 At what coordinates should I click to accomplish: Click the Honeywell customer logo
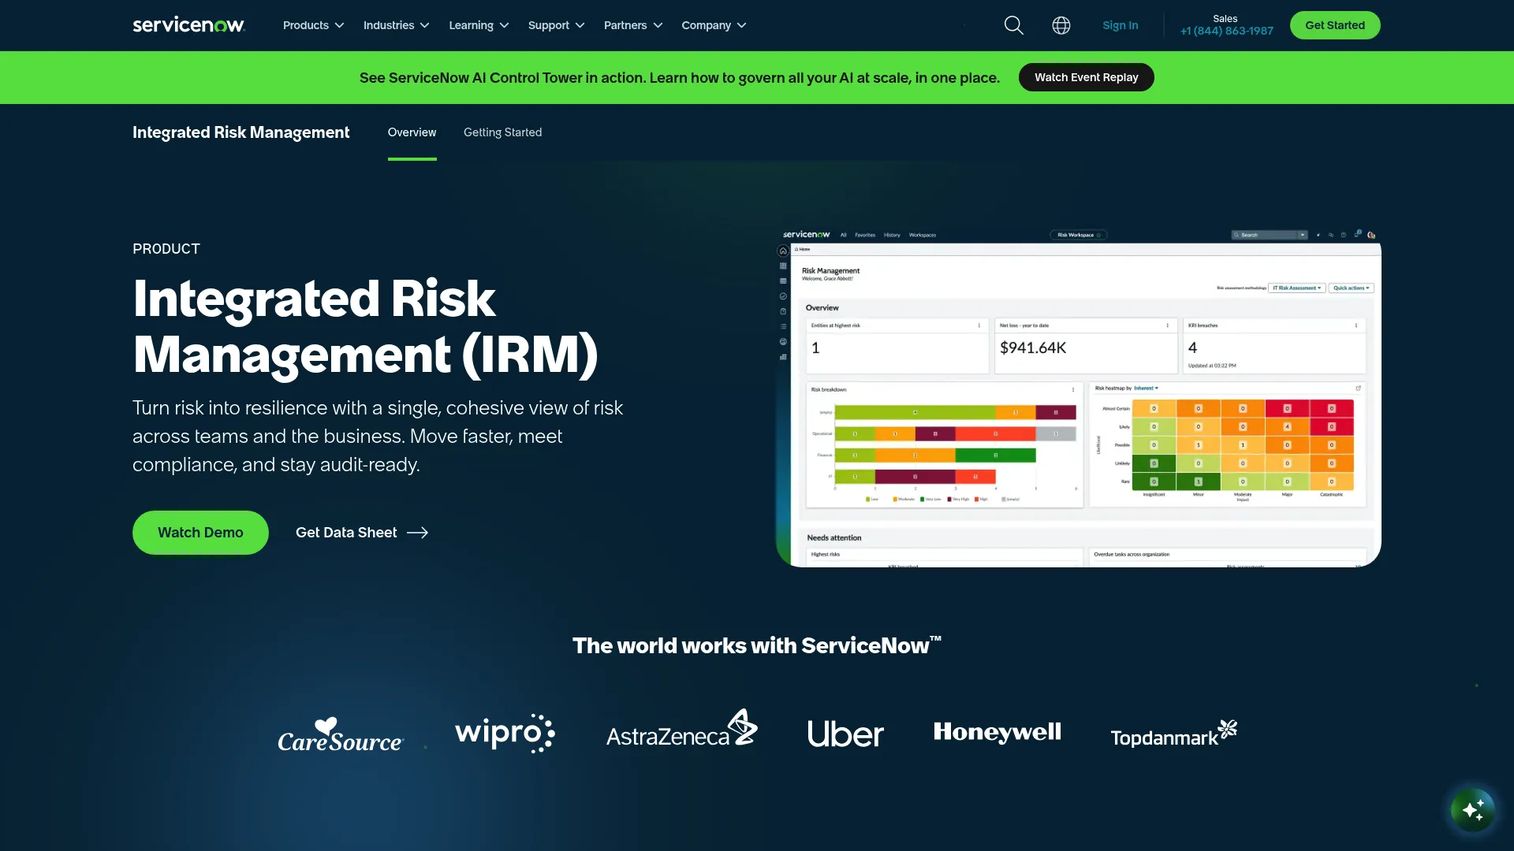point(997,732)
